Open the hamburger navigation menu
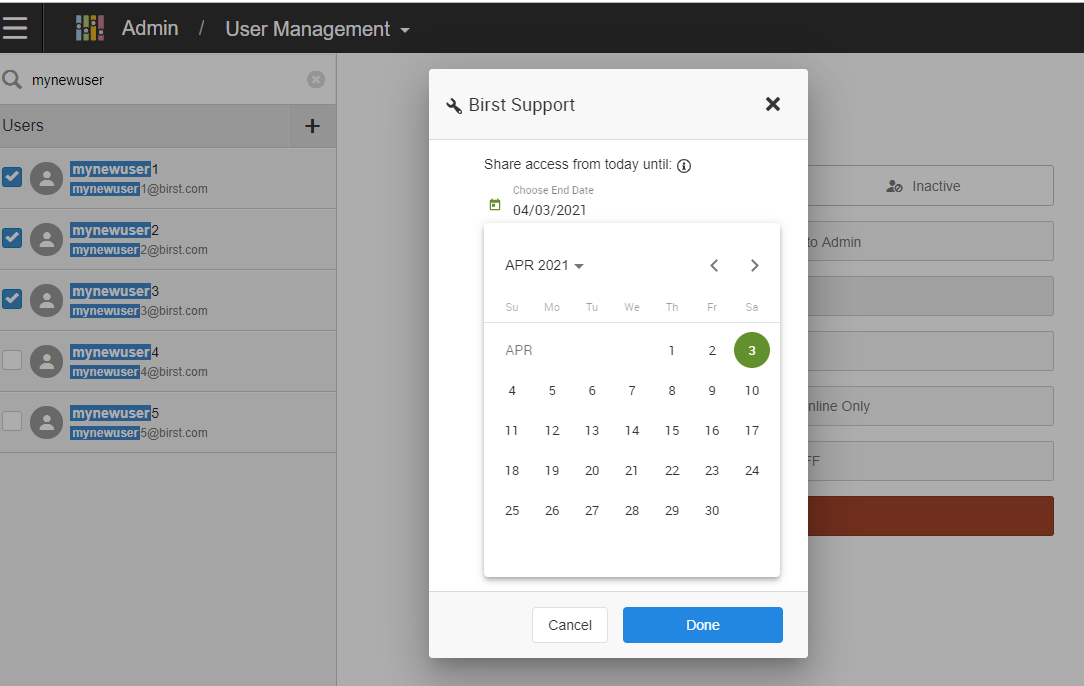 (x=15, y=27)
